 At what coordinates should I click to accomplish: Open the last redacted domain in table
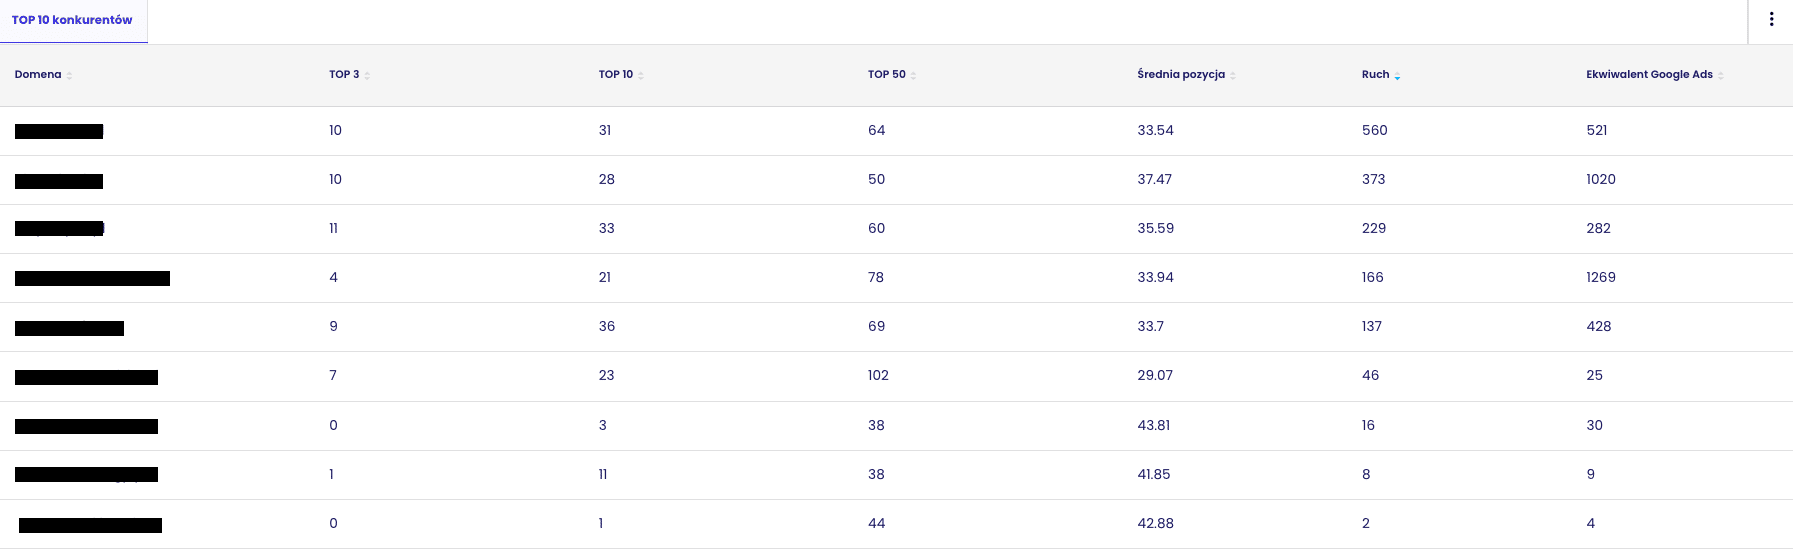point(90,525)
